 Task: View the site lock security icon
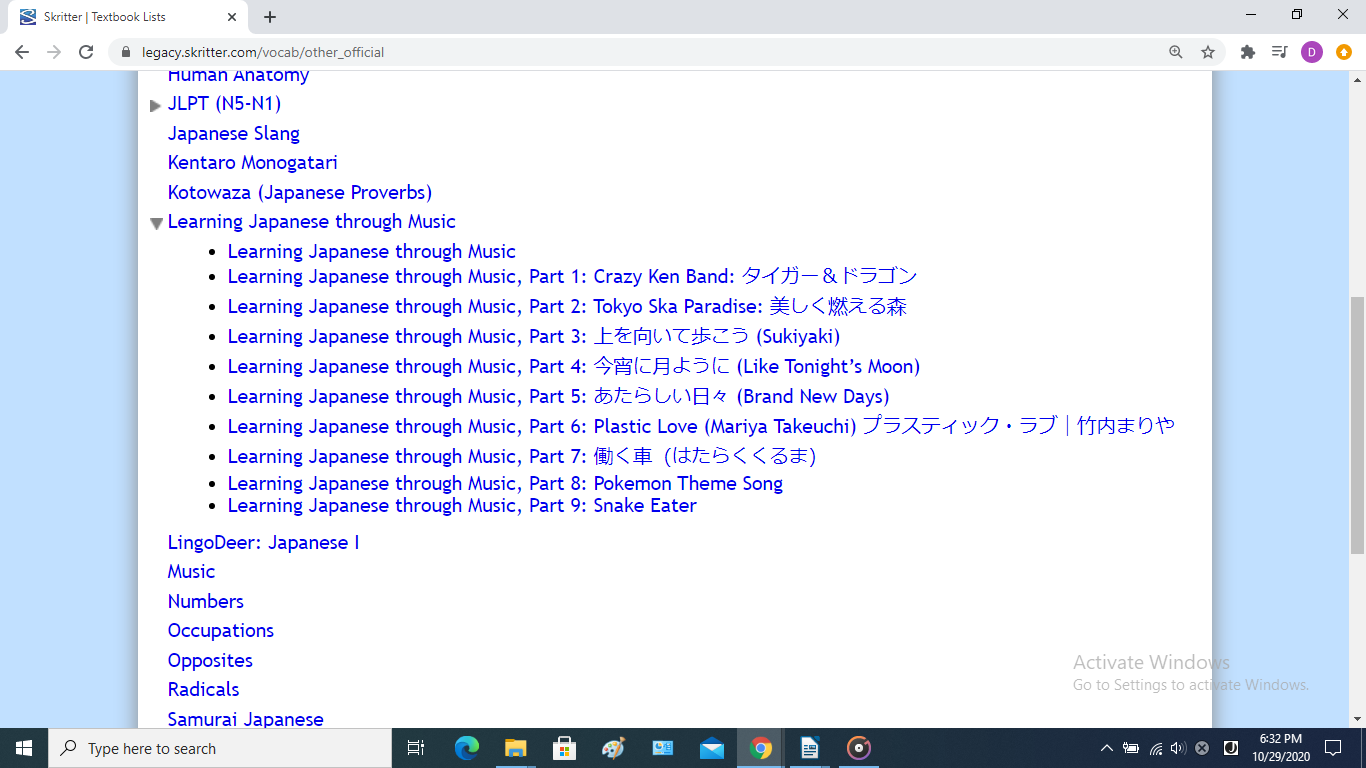coord(126,52)
